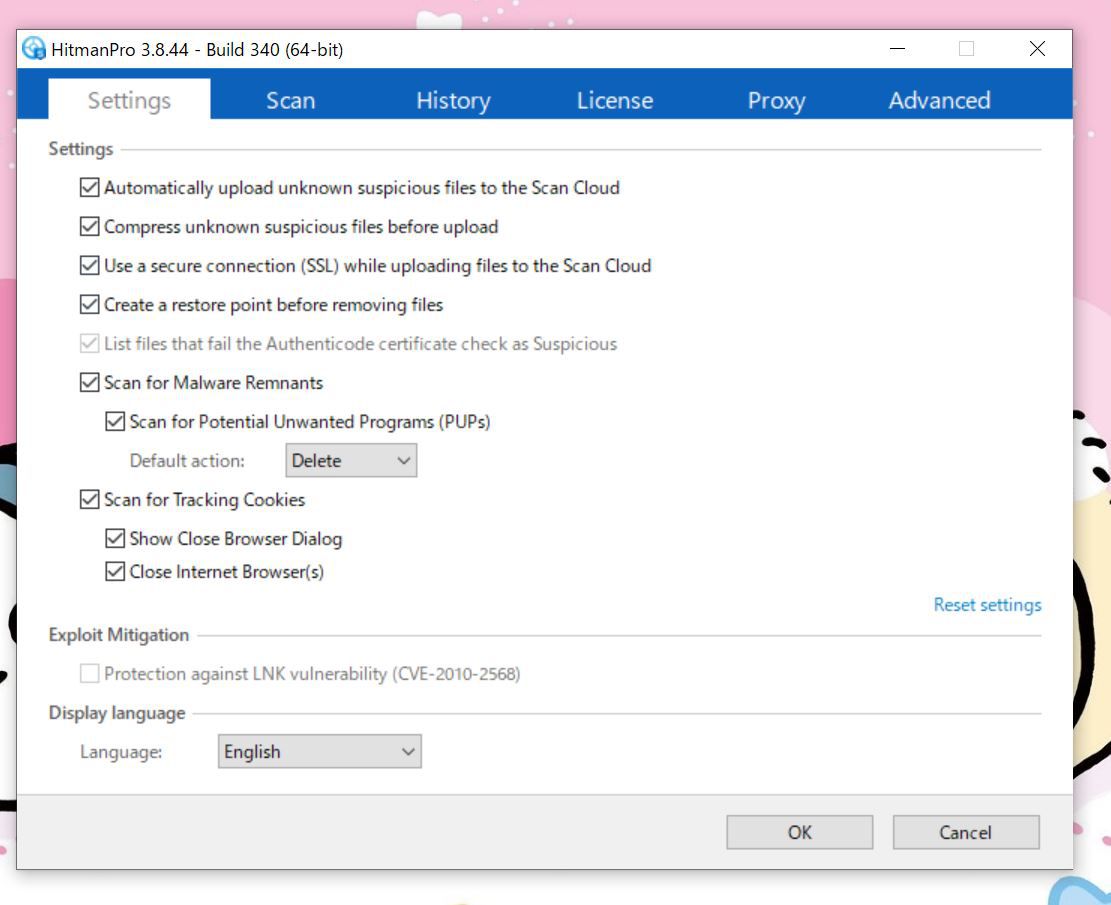Toggle Compress unknown suspicious files before upload
This screenshot has height=905, width=1111.
[x=89, y=227]
